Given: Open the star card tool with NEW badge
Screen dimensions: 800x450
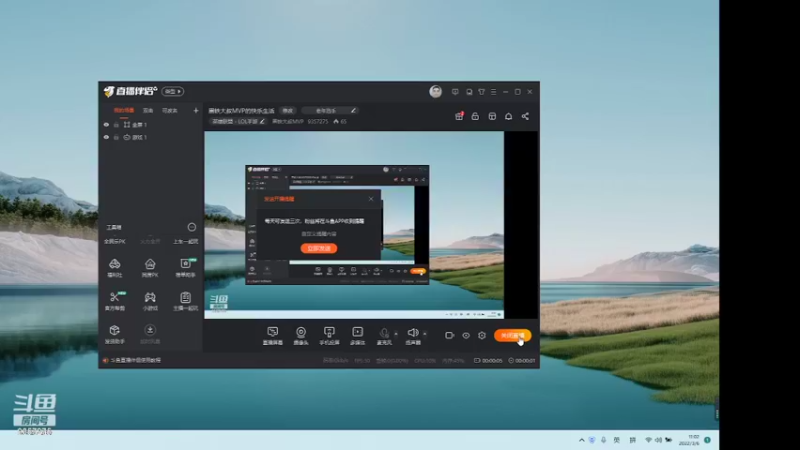Looking at the screenshot, I should (186, 267).
